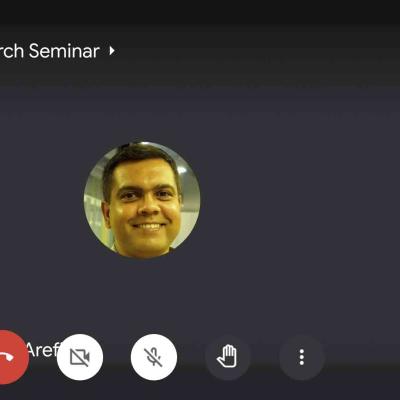Raise your hand in the meeting
Screen dimensions: 400x400
(x=228, y=357)
